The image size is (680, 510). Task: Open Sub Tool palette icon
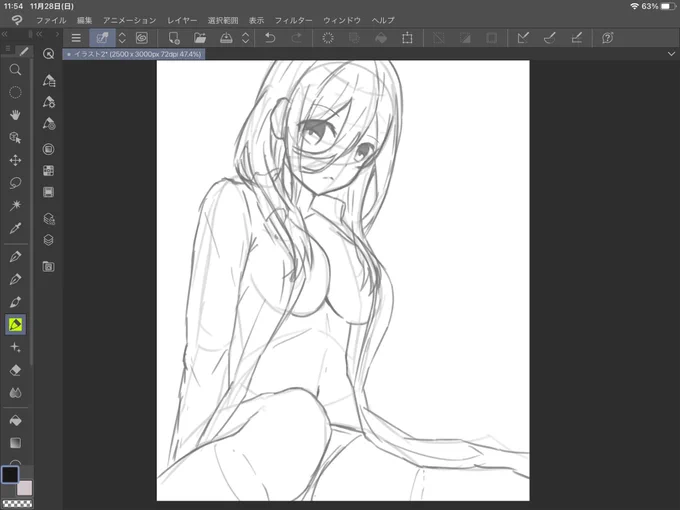49,80
